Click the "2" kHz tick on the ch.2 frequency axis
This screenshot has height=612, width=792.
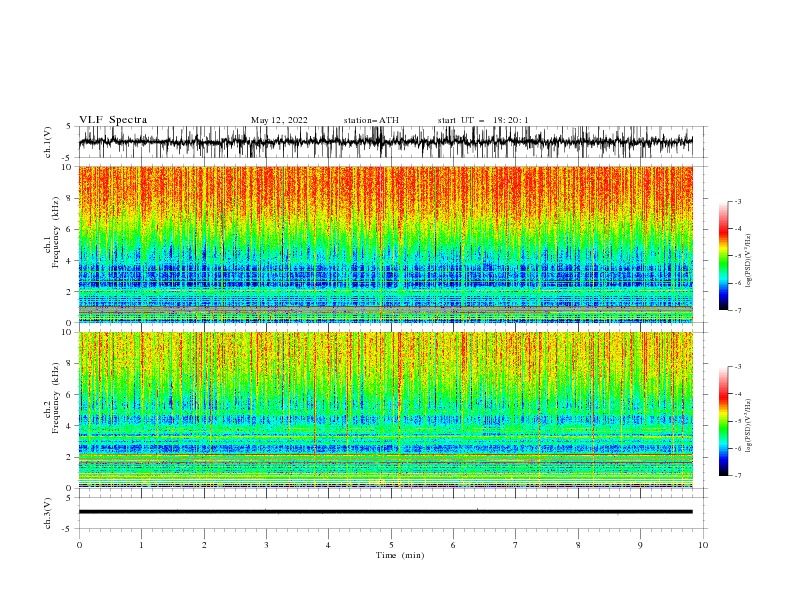pyautogui.click(x=70, y=457)
